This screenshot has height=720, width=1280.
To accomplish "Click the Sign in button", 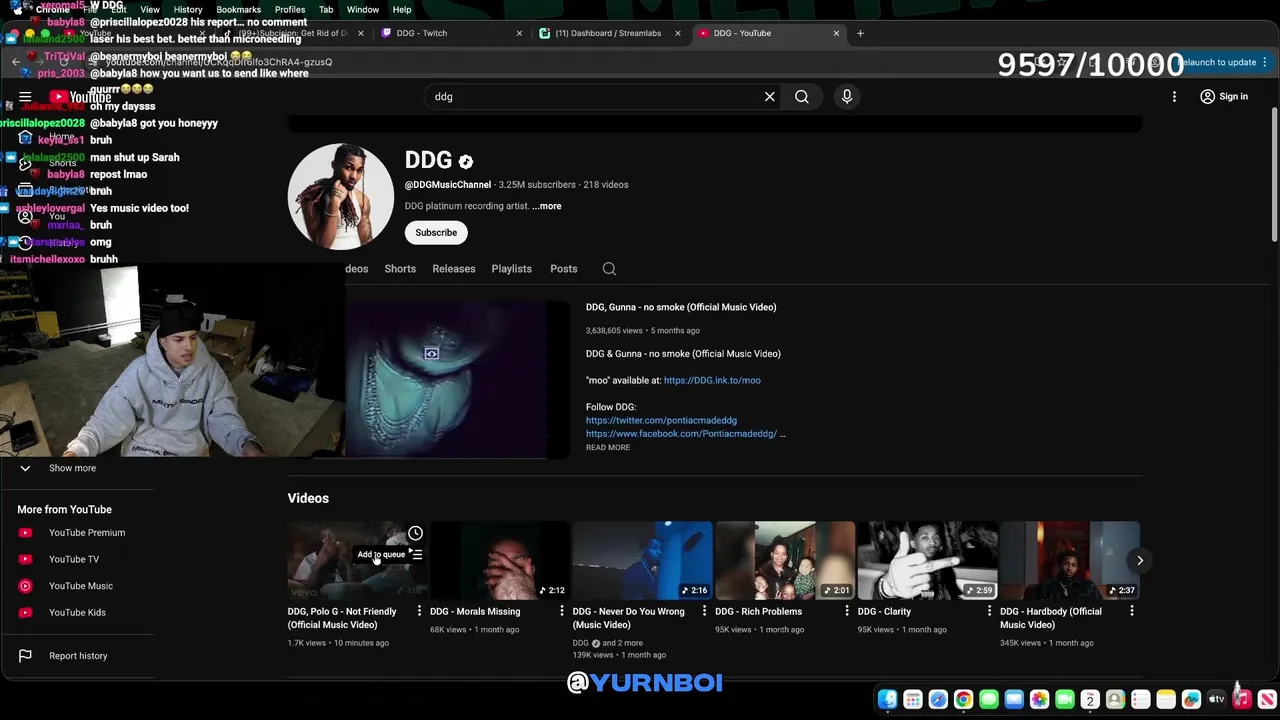I will point(1224,97).
